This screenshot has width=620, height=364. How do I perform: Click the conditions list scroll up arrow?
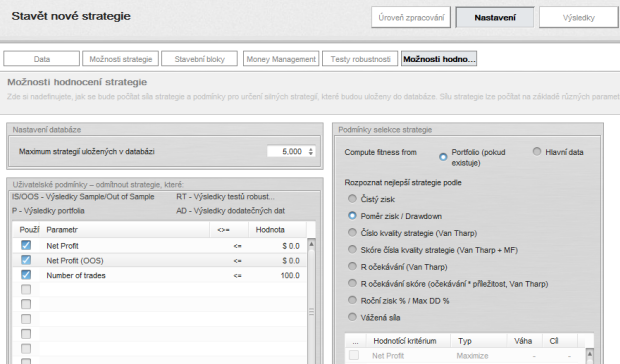coord(311,244)
